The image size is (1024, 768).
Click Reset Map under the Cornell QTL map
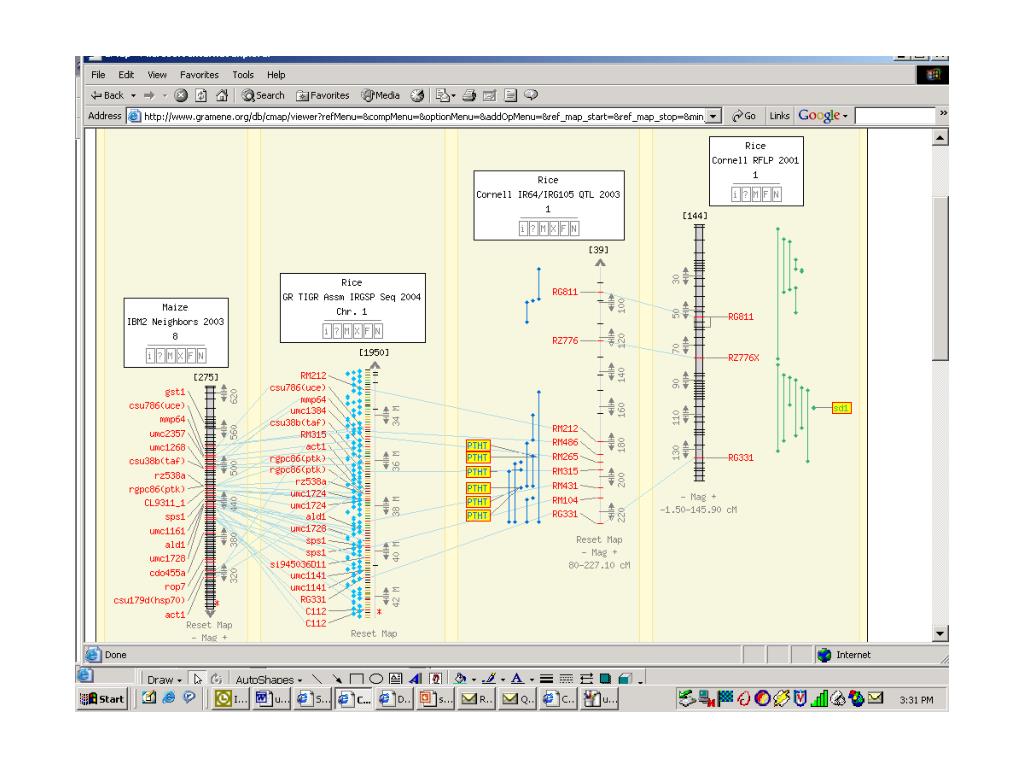pos(599,539)
